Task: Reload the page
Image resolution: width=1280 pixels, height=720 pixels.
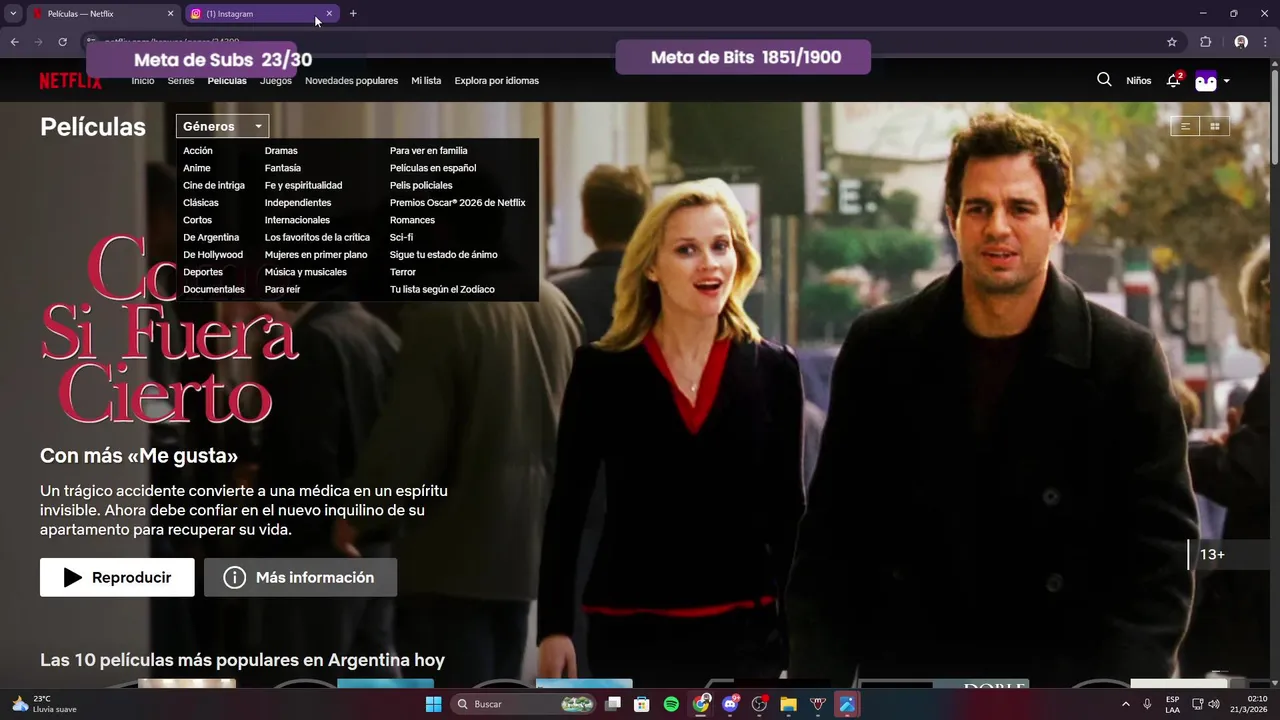Action: coord(62,42)
